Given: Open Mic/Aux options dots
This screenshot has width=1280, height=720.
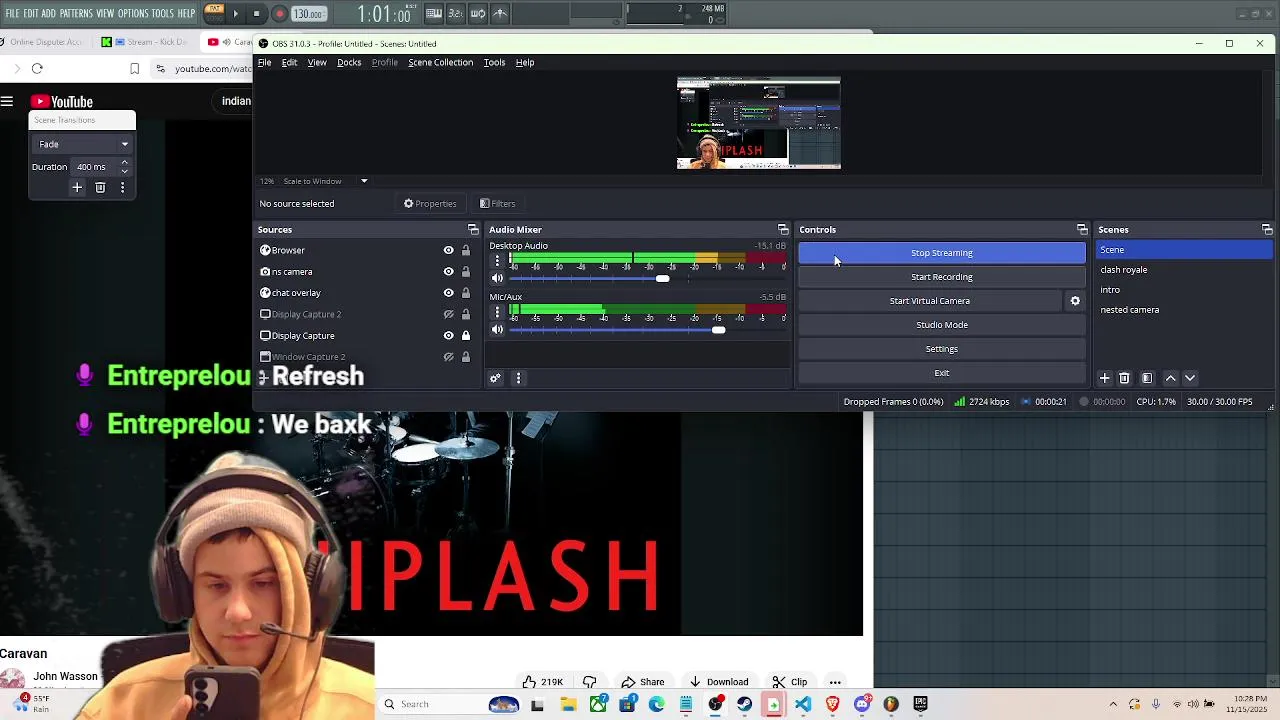Looking at the screenshot, I should pyautogui.click(x=497, y=312).
